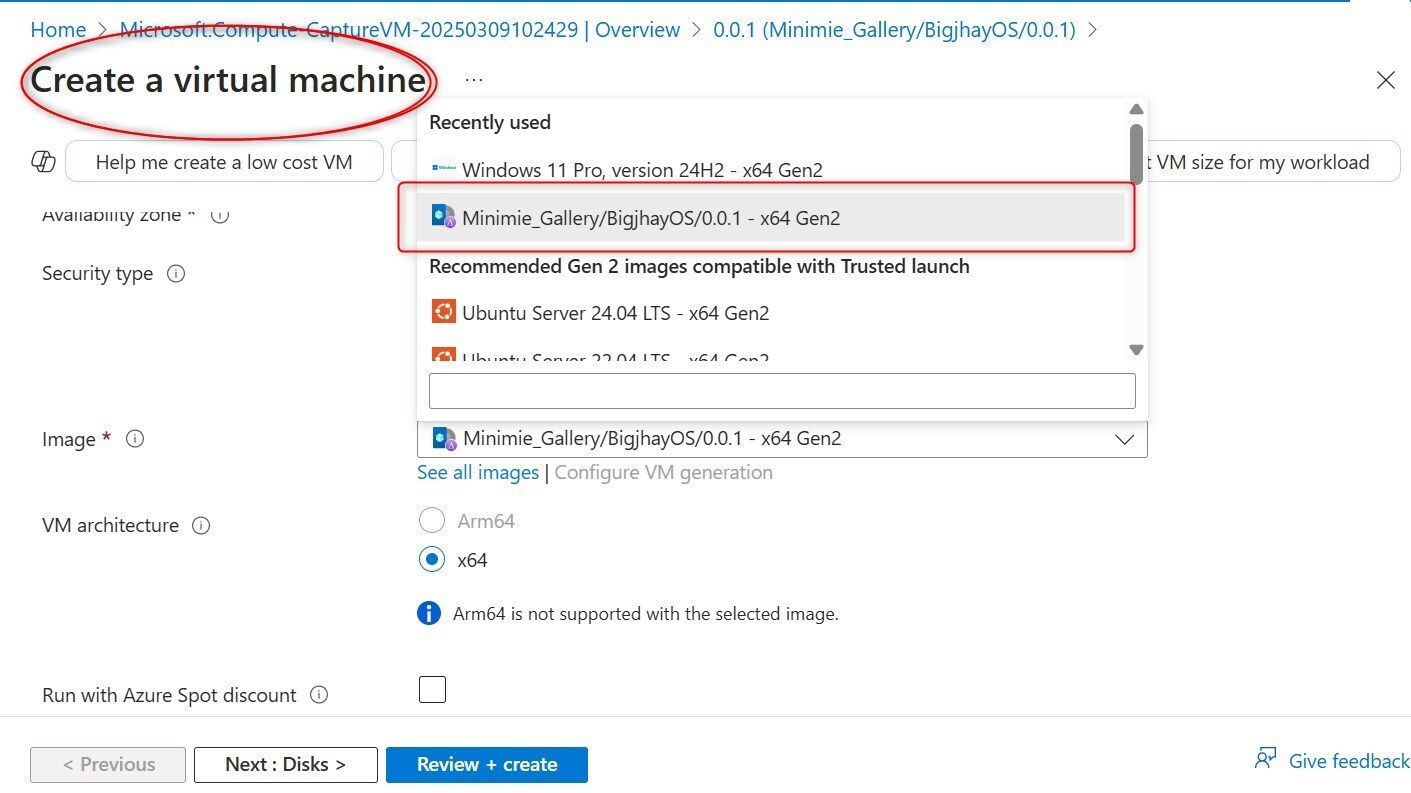
Task: Click the Recommended Gen 2 images heading
Action: point(699,266)
